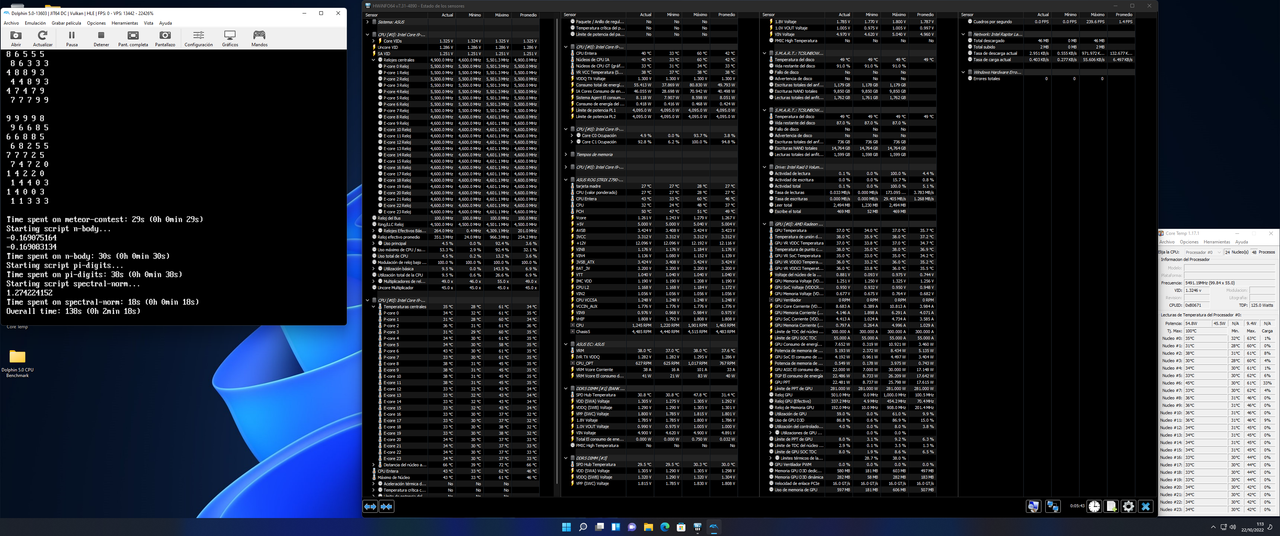Stop emulation with the Detener button
The image size is (1280, 536).
pos(101,38)
